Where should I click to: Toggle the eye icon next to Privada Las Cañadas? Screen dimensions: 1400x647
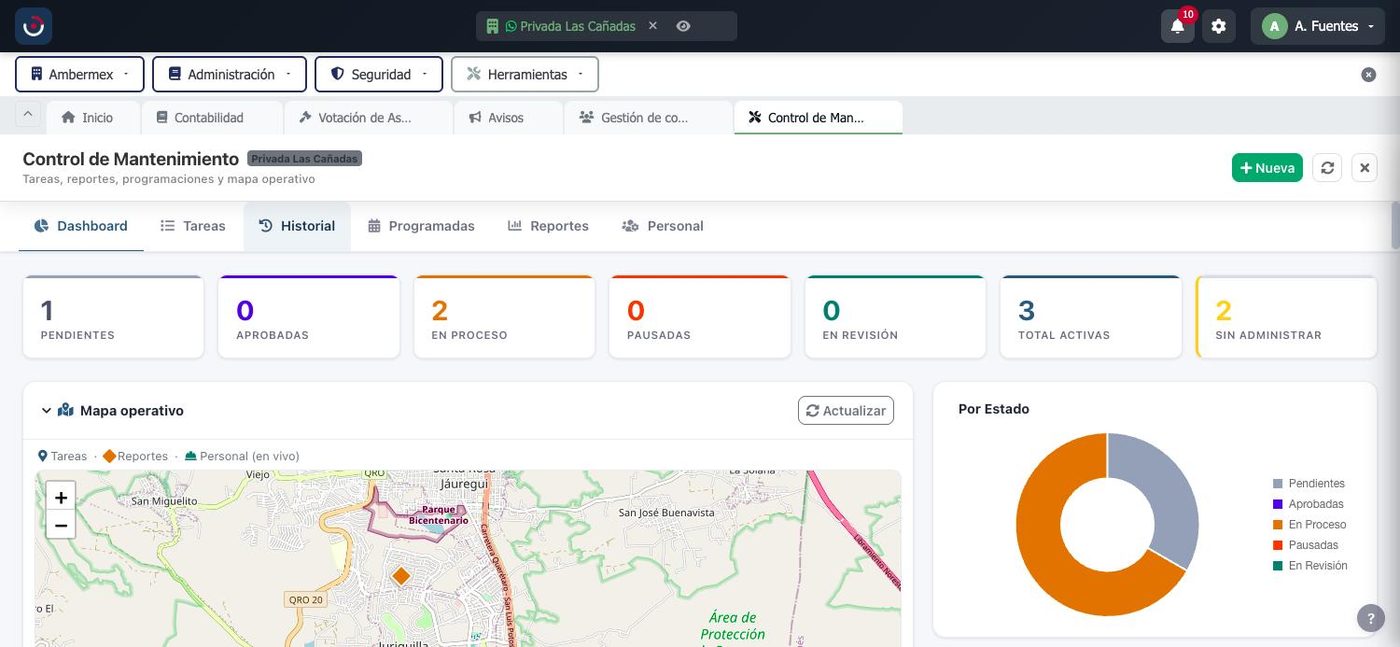click(x=683, y=26)
